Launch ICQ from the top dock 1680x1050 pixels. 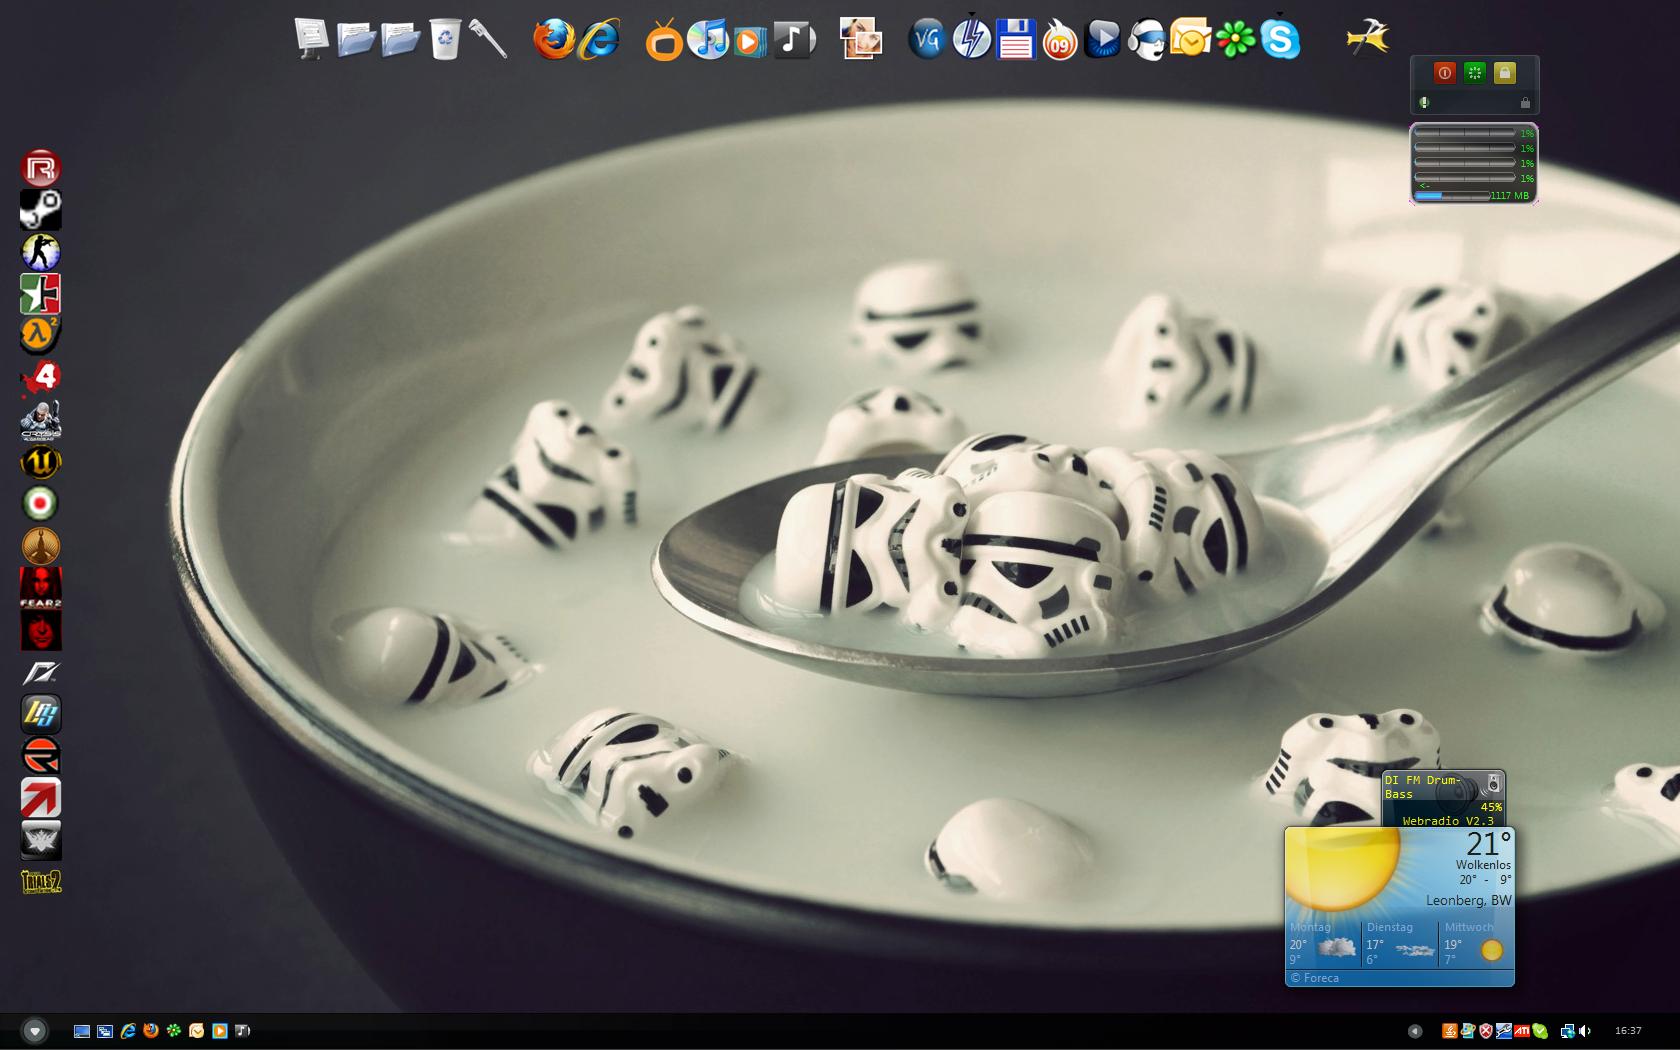pyautogui.click(x=1235, y=40)
